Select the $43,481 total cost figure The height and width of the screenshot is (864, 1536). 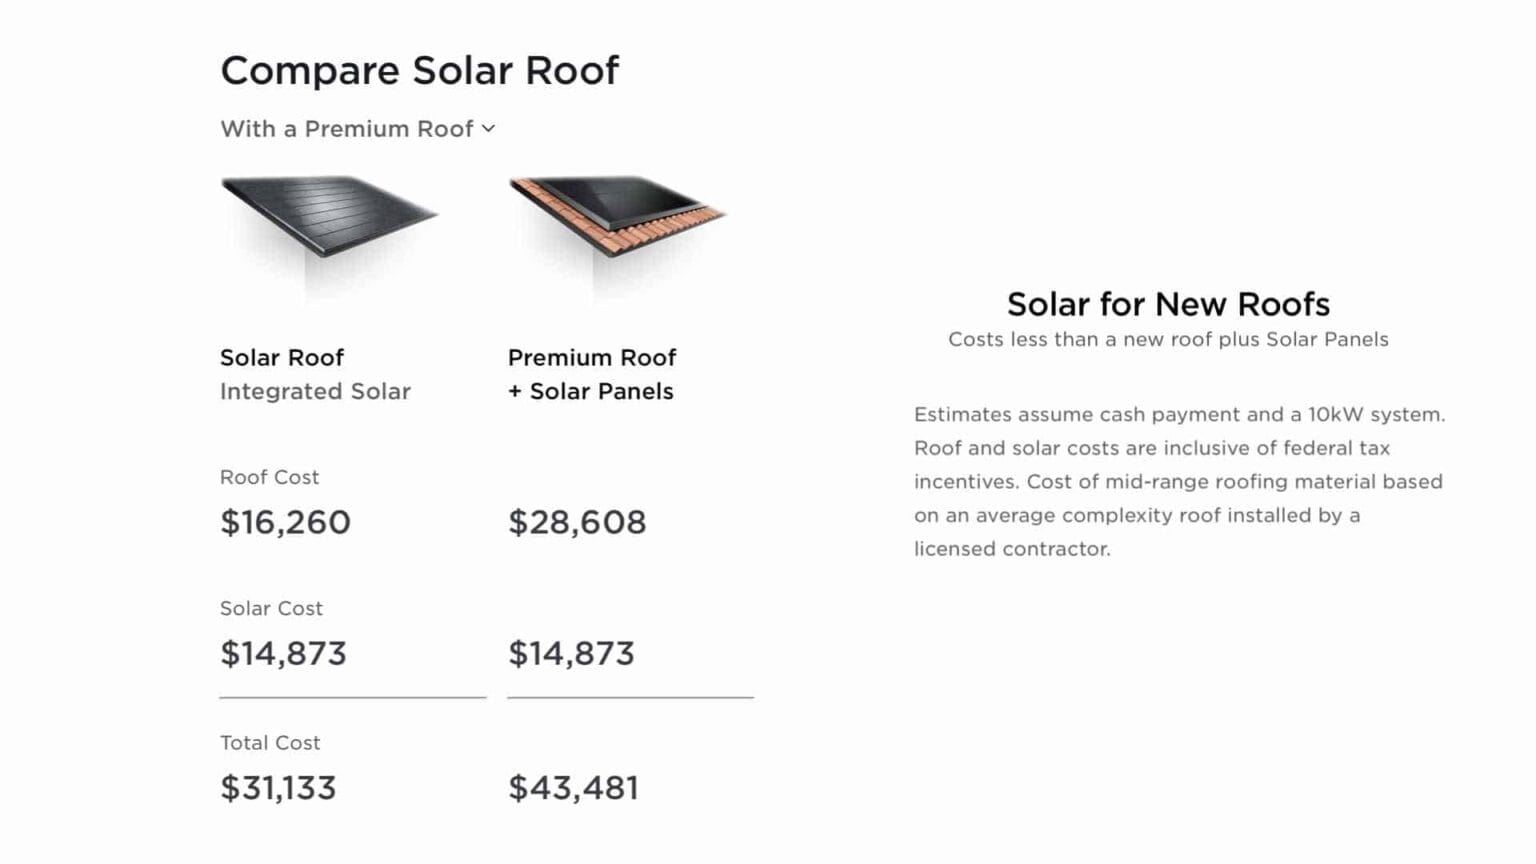pyautogui.click(x=574, y=787)
